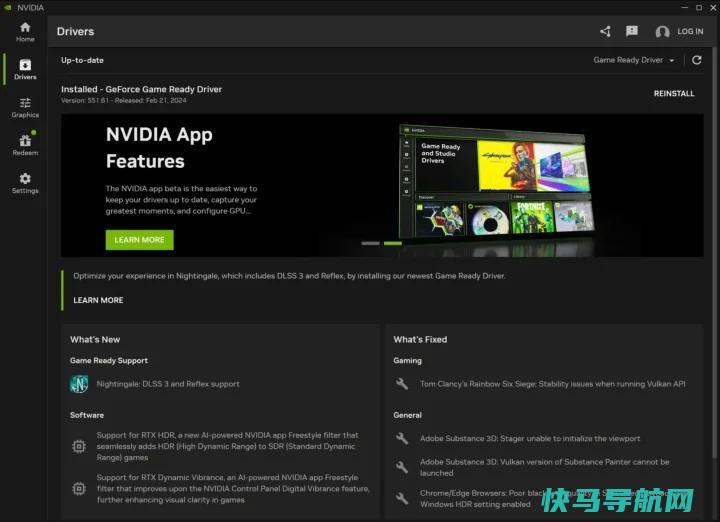Screen dimensions: 720x522
Task: Click the Substance Painter cannot be launched entry
Action: click(x=545, y=467)
